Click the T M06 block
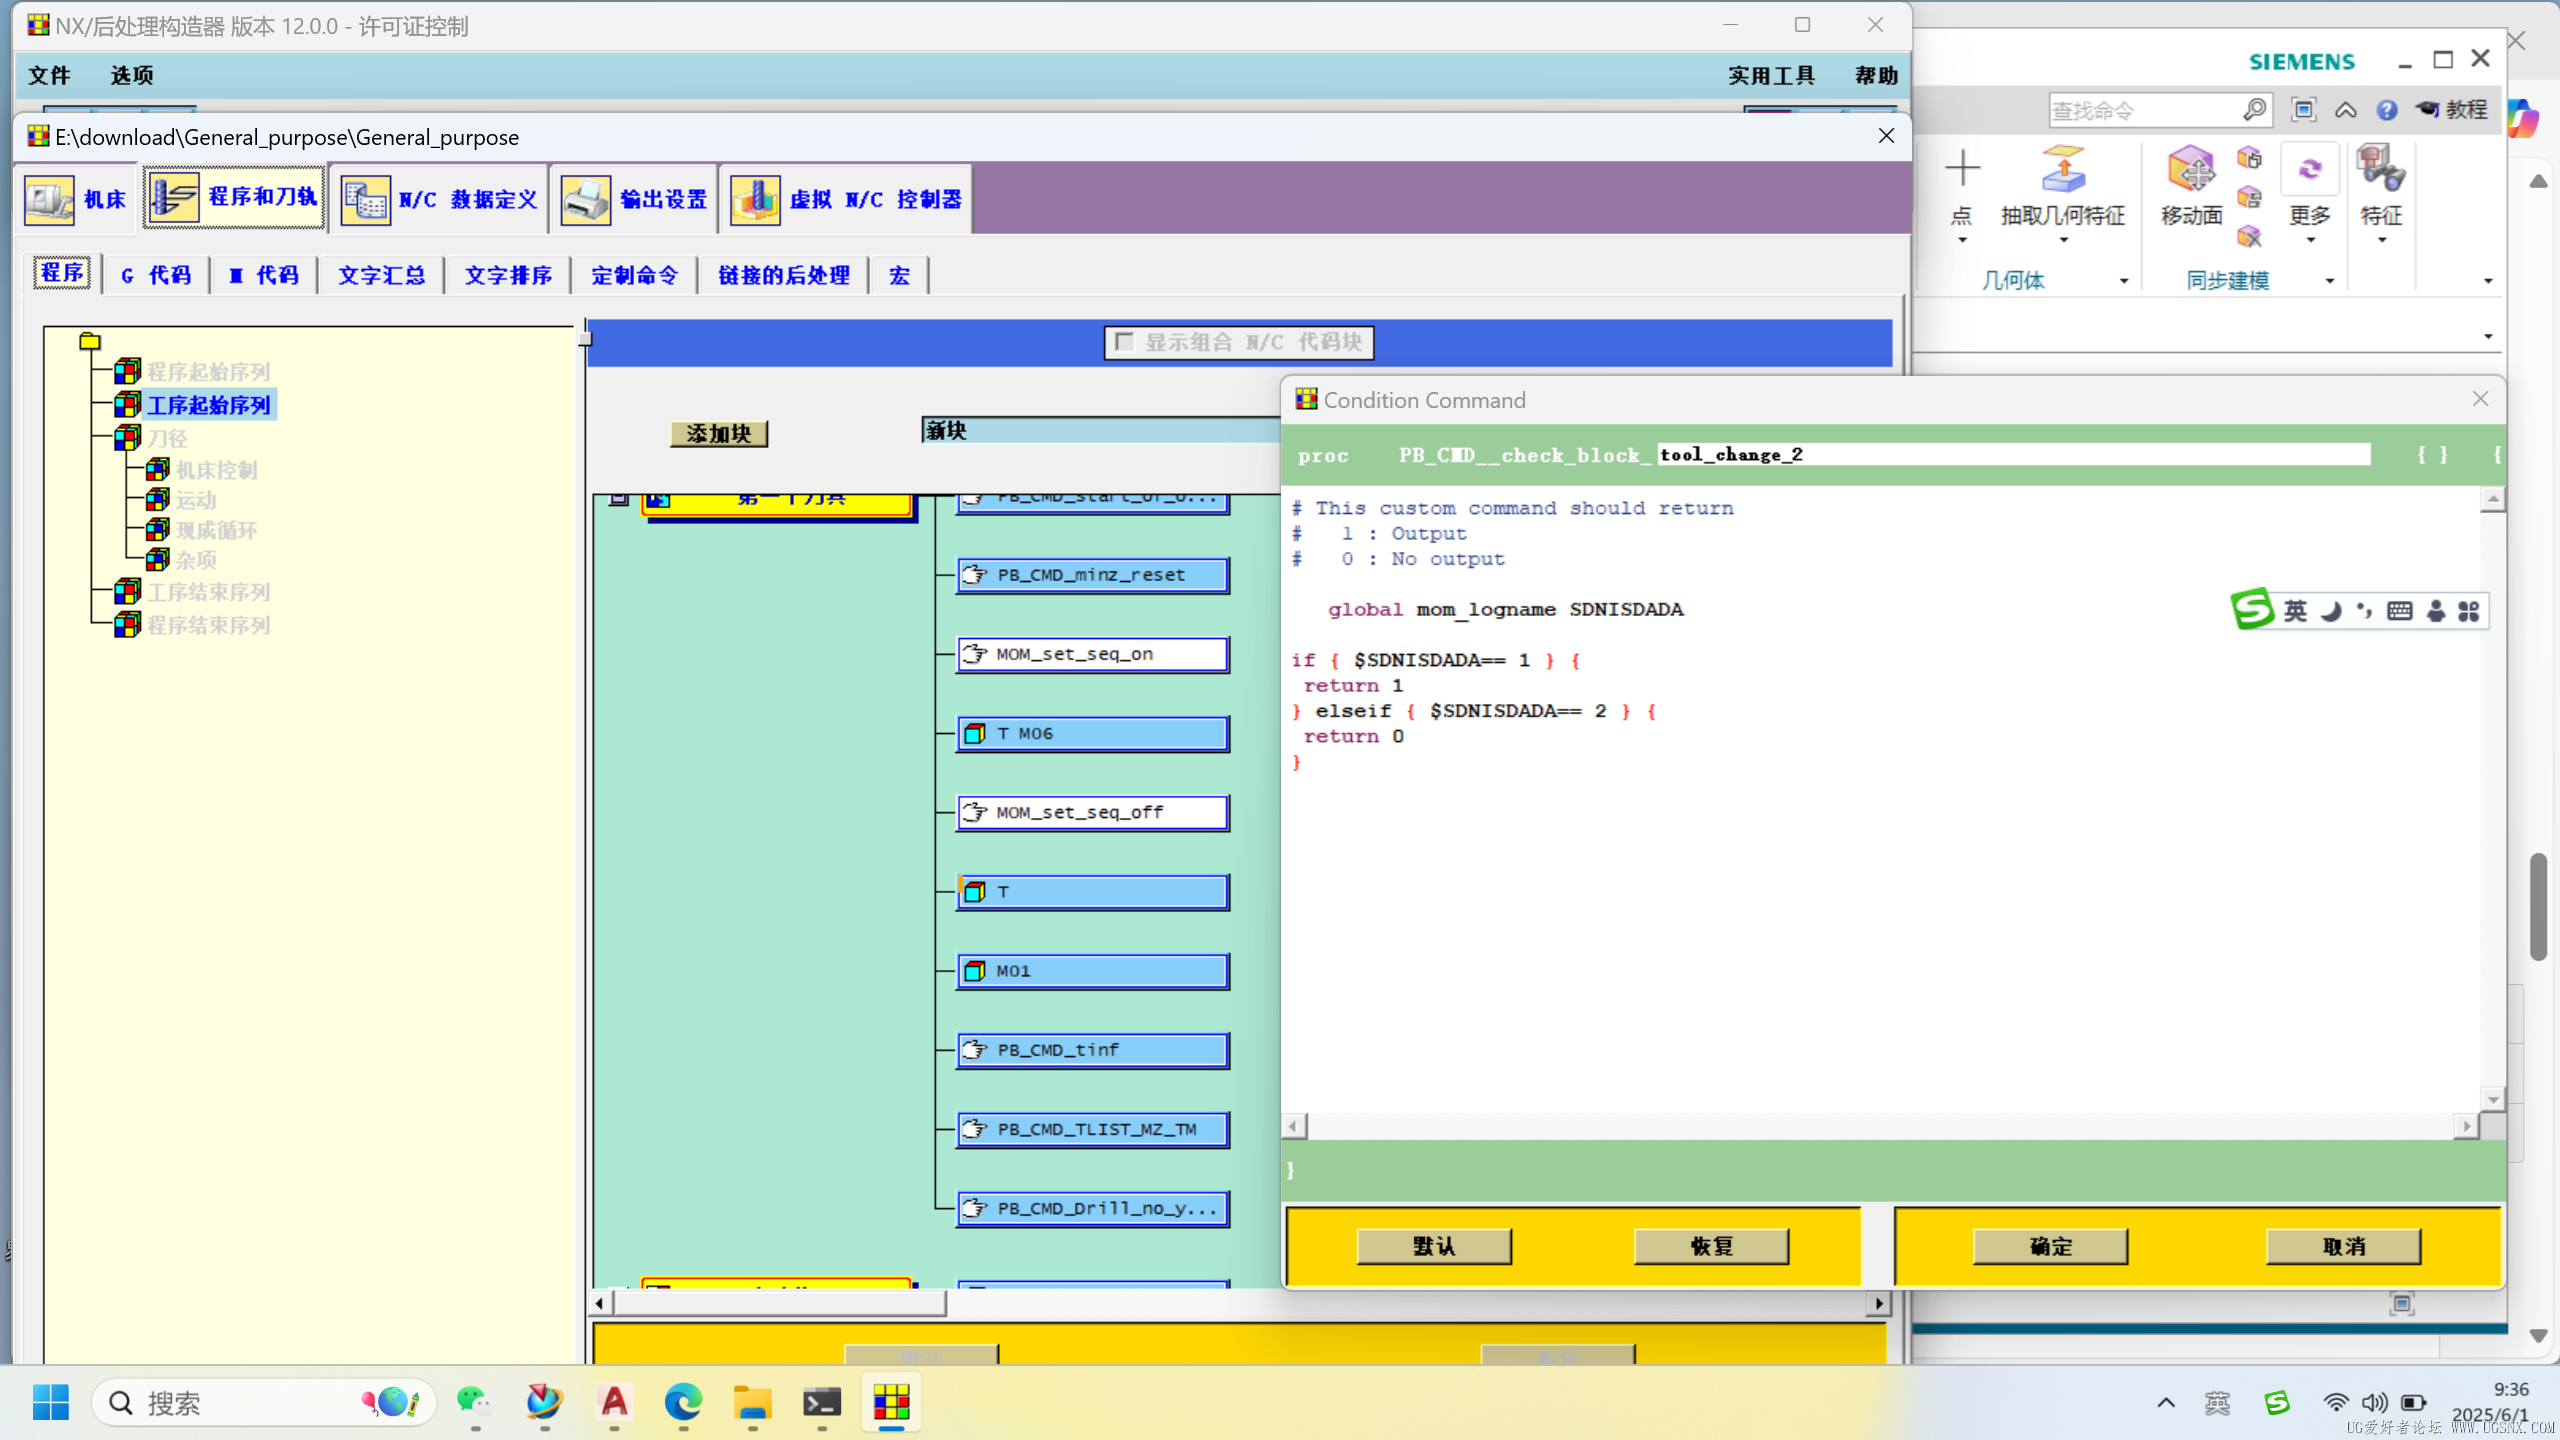2560x1440 pixels. coord(1092,733)
